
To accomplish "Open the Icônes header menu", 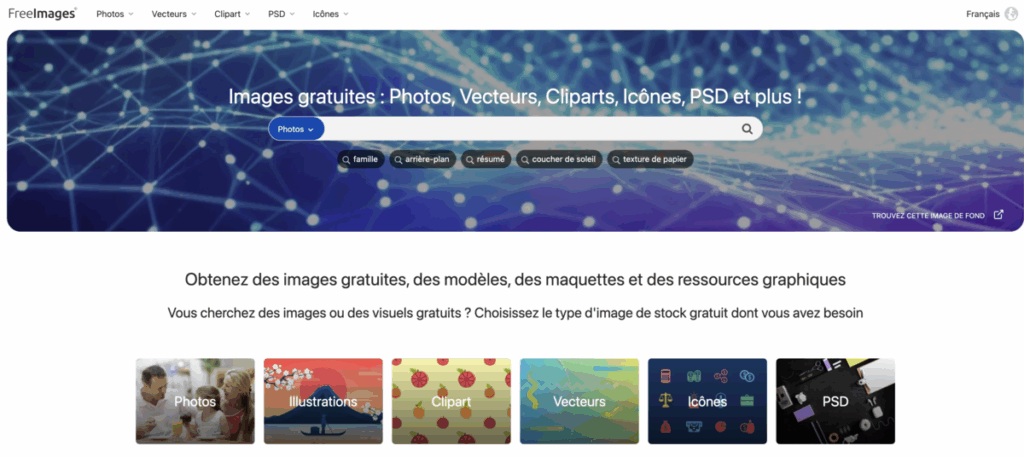I will pyautogui.click(x=330, y=14).
